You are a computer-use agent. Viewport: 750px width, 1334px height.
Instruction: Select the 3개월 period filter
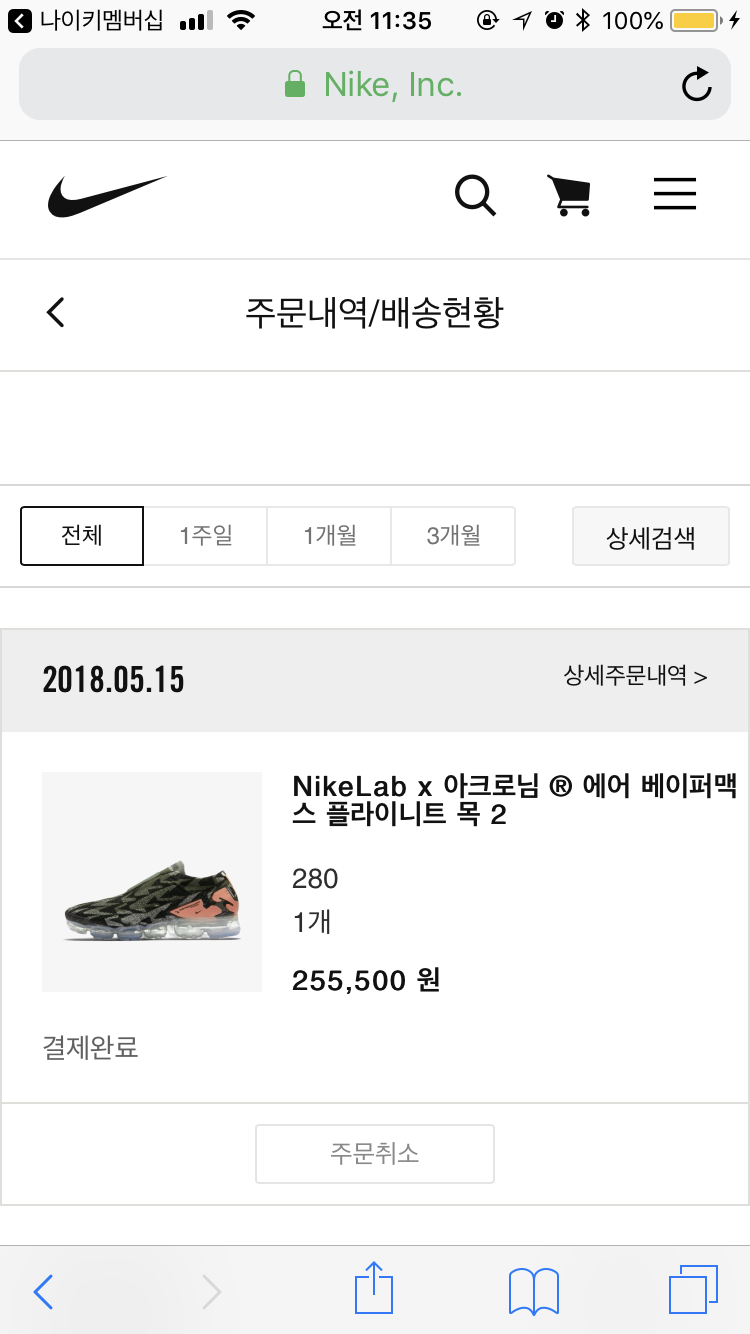pyautogui.click(x=453, y=536)
